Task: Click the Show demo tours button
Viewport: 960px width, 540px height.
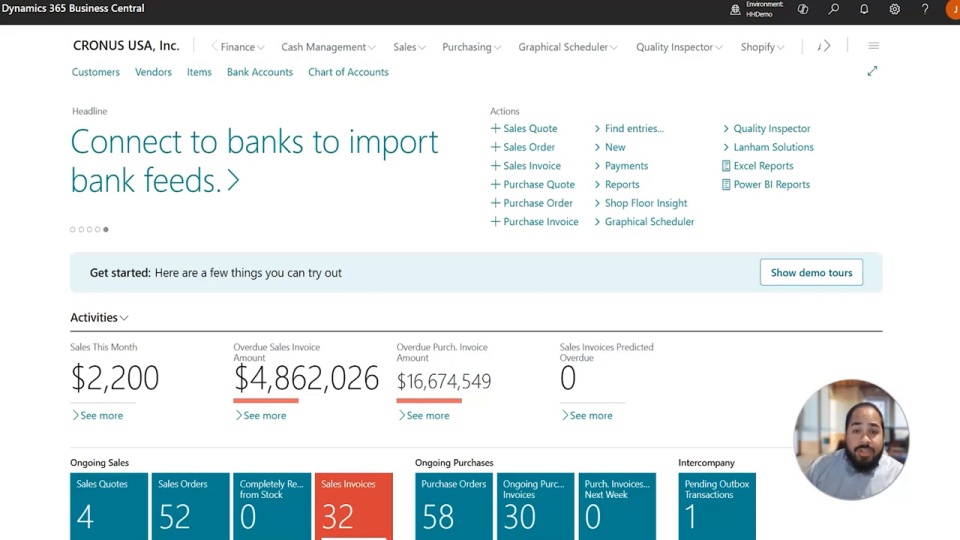Action: pyautogui.click(x=811, y=272)
